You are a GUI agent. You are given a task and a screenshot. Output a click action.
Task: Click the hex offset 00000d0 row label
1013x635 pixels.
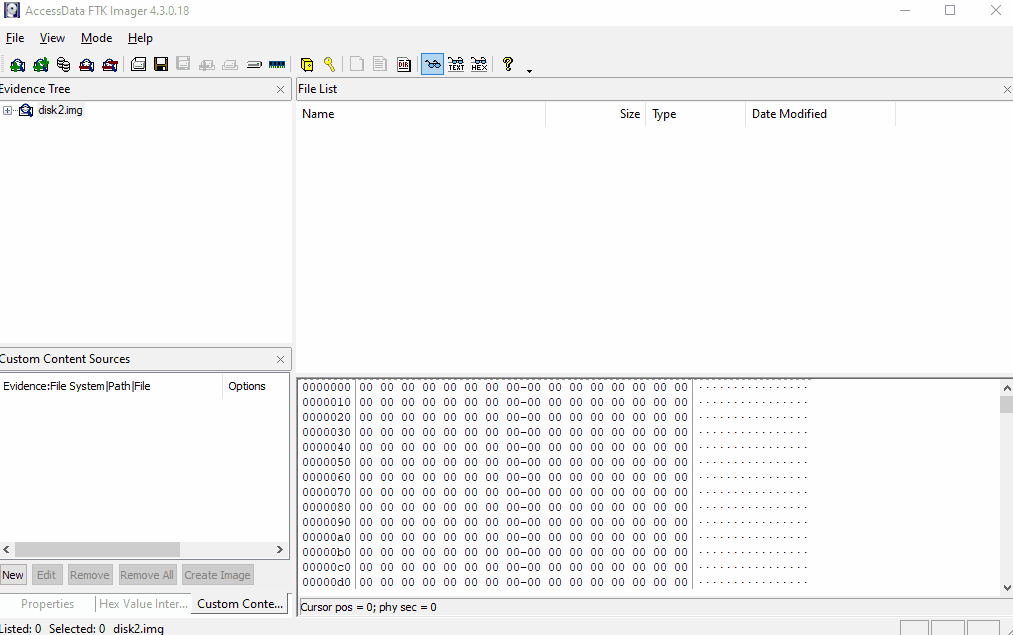pyautogui.click(x=326, y=582)
